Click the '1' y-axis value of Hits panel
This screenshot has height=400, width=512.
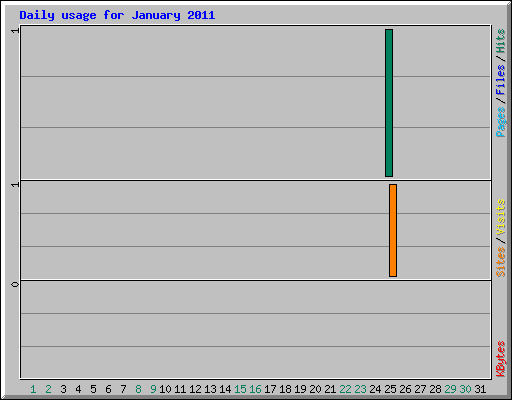[x=15, y=31]
